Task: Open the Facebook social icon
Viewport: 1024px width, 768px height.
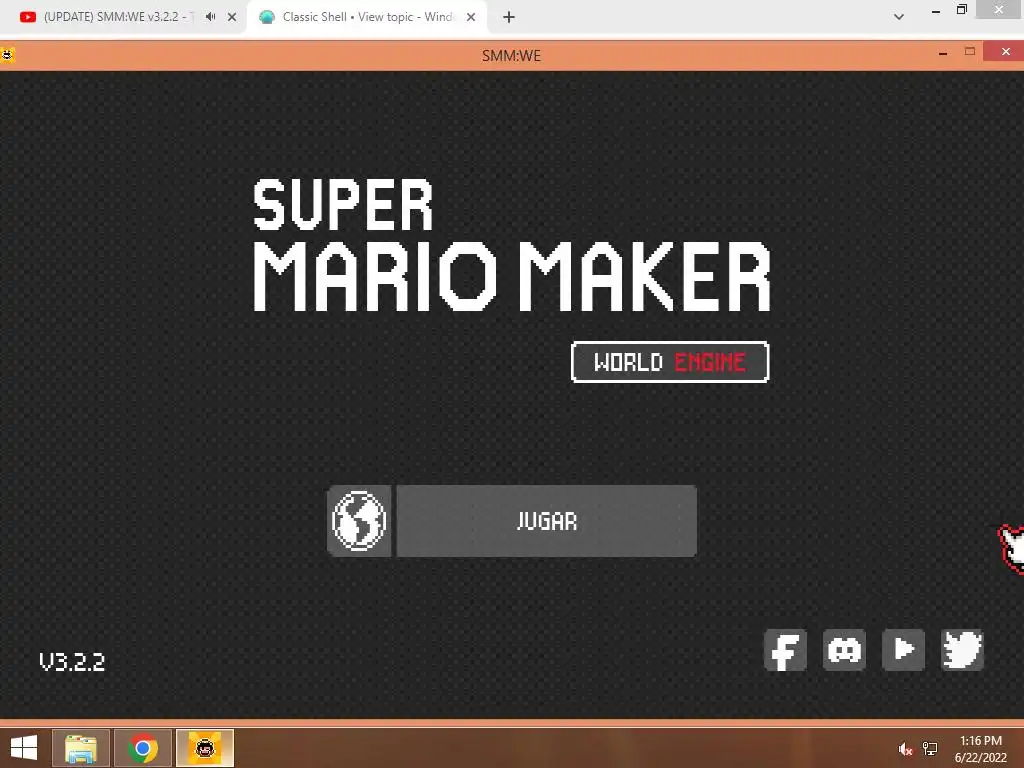Action: pos(785,650)
